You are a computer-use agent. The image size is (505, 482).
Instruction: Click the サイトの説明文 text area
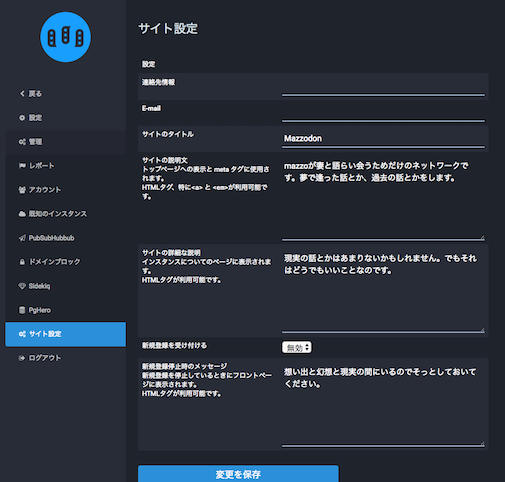383,198
